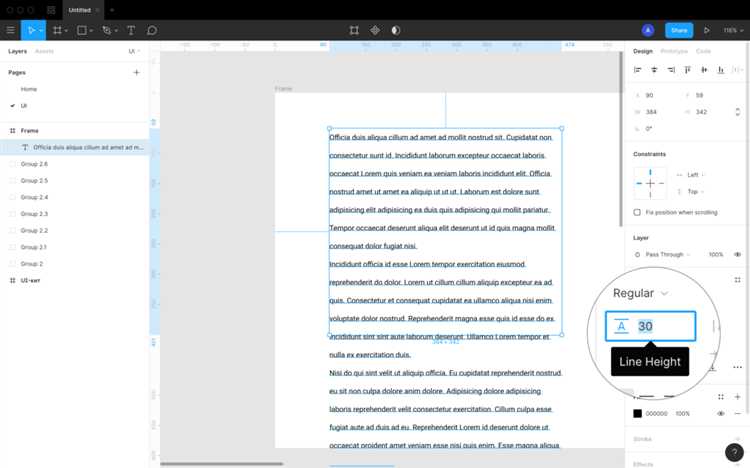Open Move tool dropdown arrow
Viewport: 750px width, 468px height.
41,31
